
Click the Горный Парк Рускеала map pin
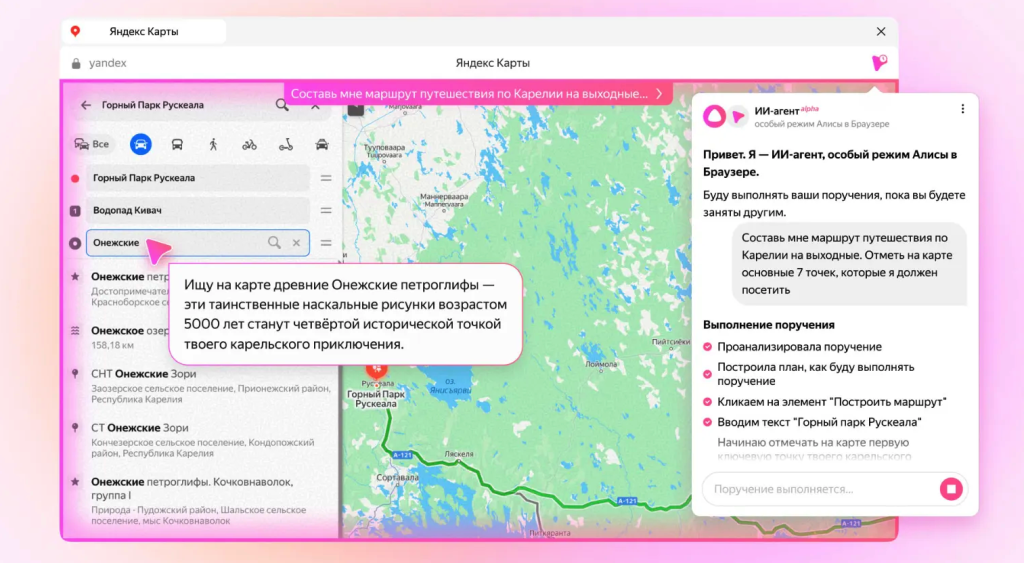tap(379, 371)
